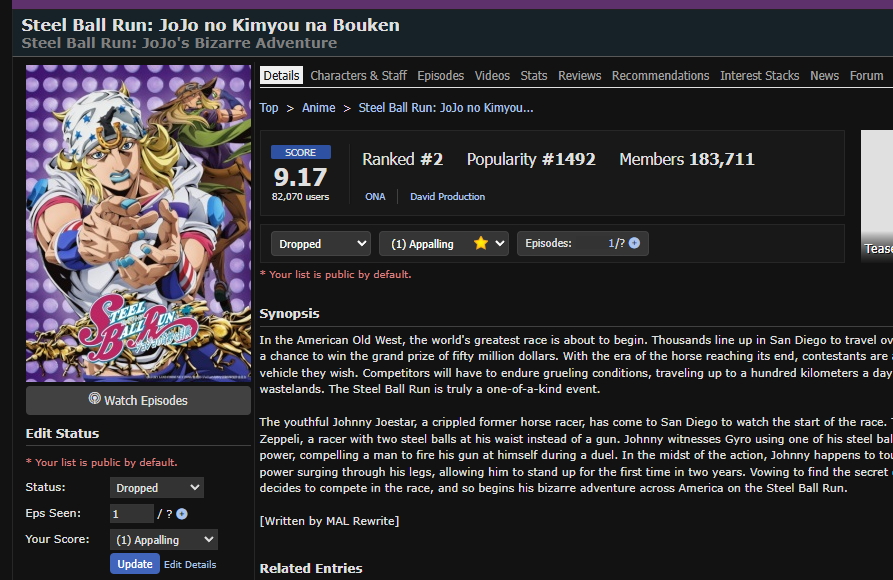The image size is (893, 580).
Task: Click the page title Steel Ball Run: JoJo no Kimyou na Bouken
Action: pos(210,25)
